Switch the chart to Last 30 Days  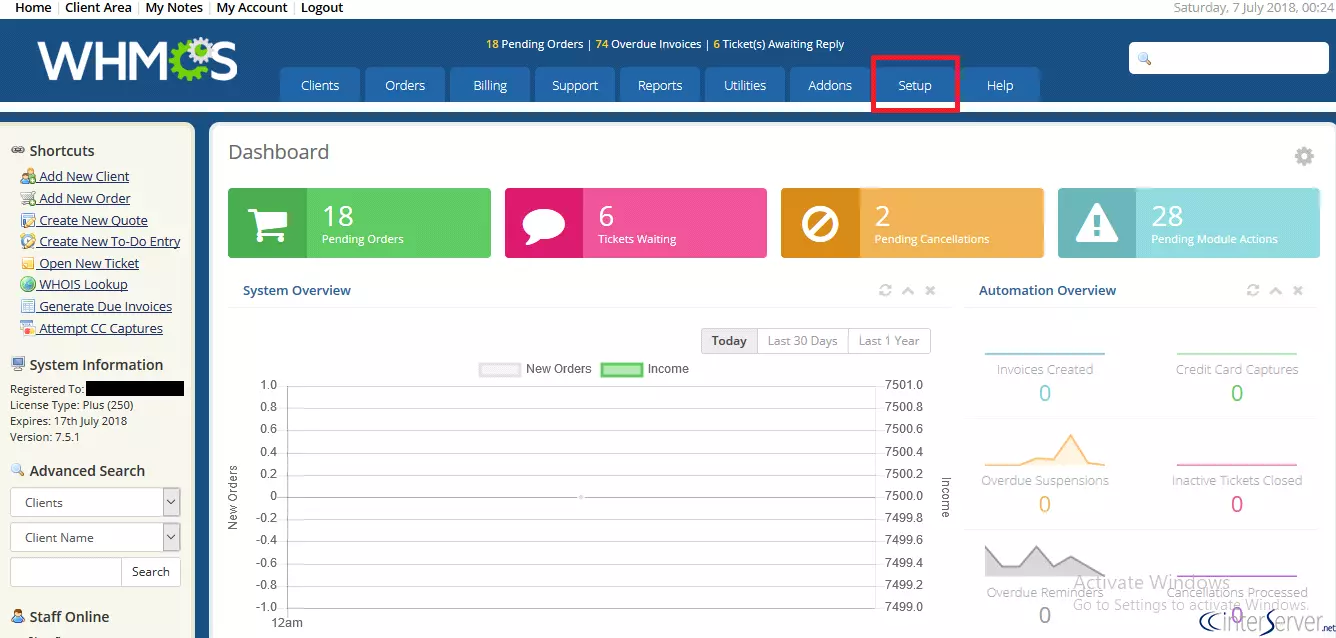pyautogui.click(x=802, y=340)
